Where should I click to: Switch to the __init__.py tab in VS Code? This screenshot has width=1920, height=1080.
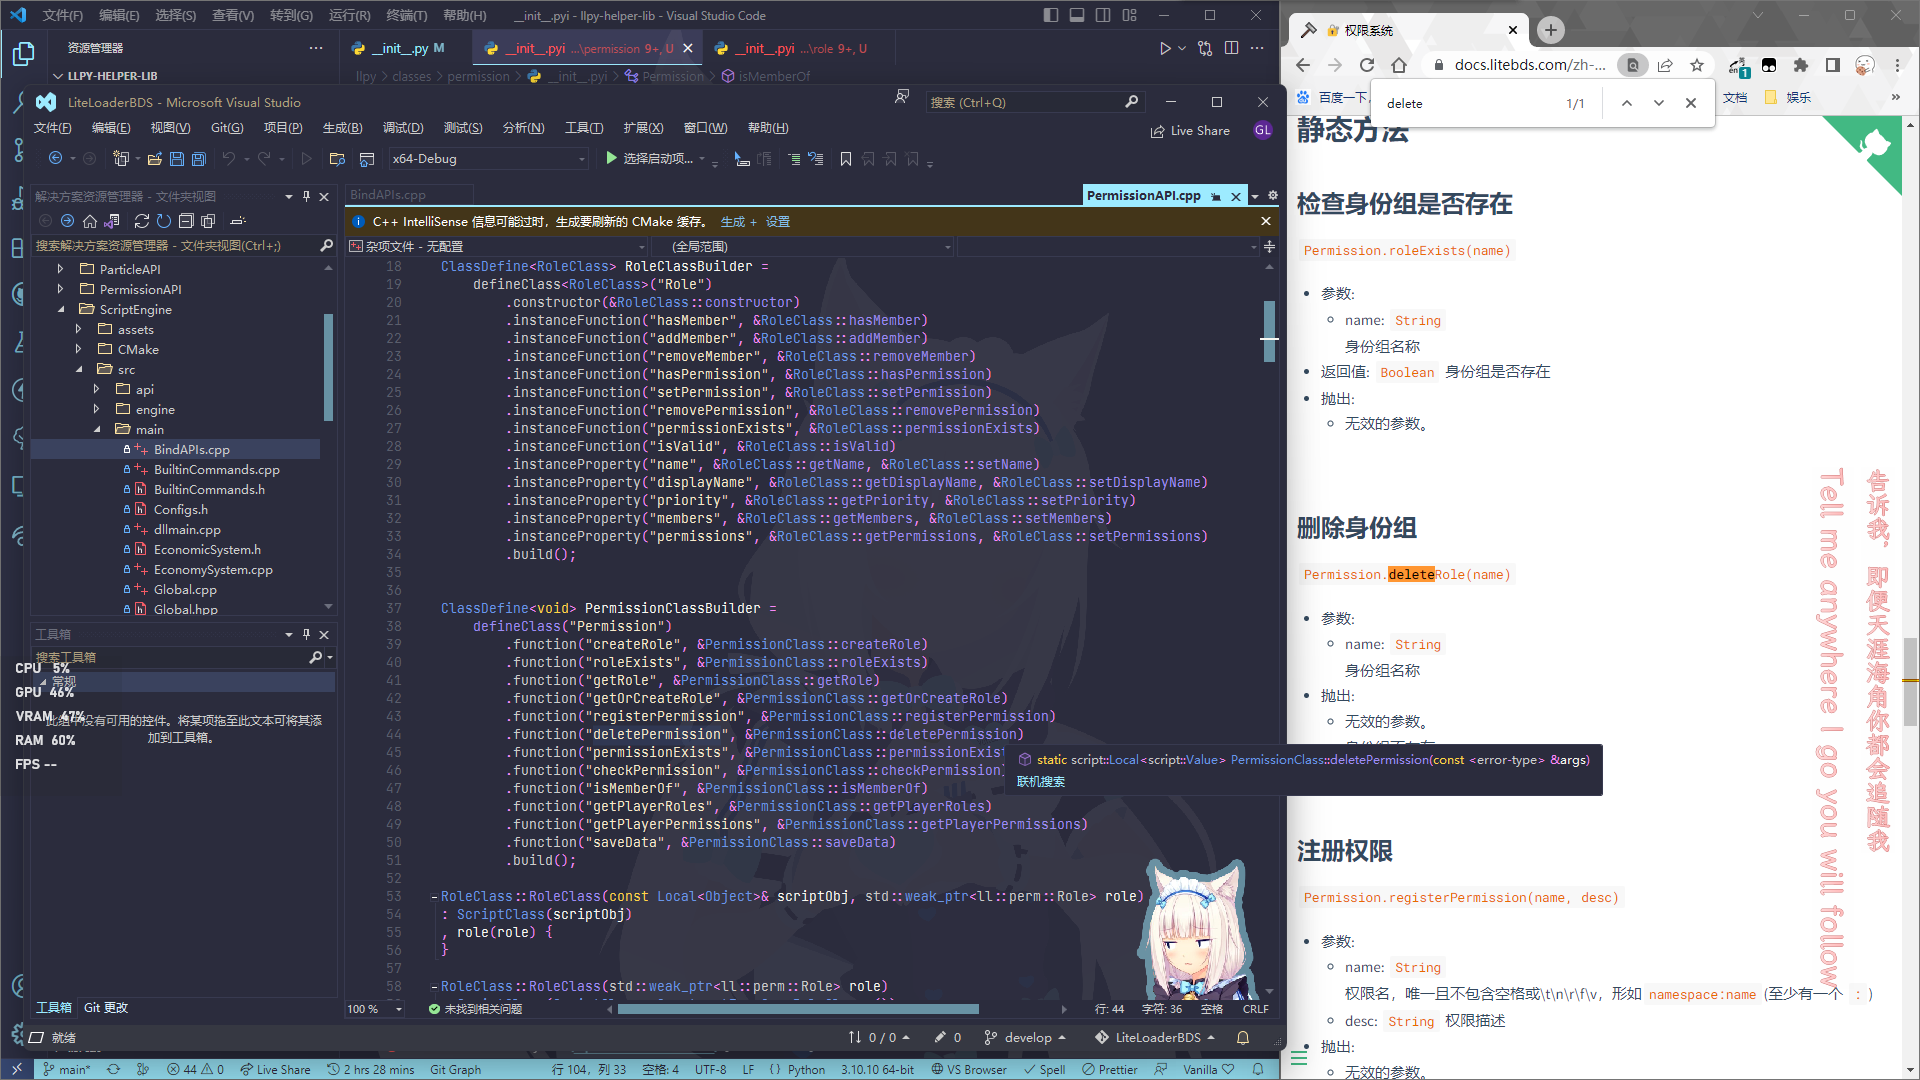pos(398,47)
